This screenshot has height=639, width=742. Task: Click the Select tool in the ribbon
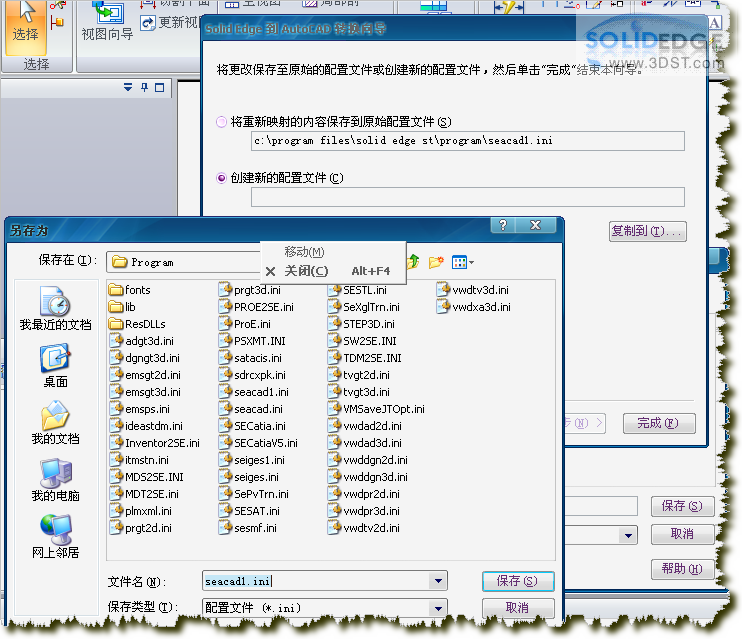[26, 26]
